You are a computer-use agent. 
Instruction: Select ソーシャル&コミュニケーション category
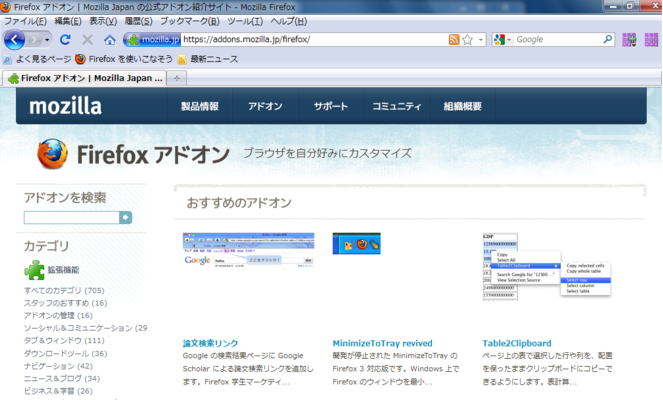(x=85, y=328)
